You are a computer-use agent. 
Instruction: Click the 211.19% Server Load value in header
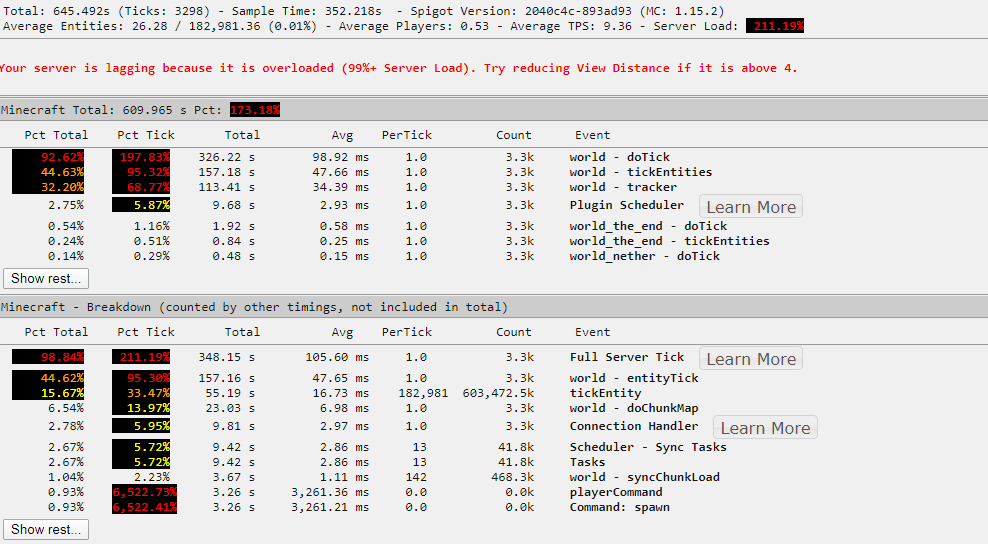click(x=775, y=26)
